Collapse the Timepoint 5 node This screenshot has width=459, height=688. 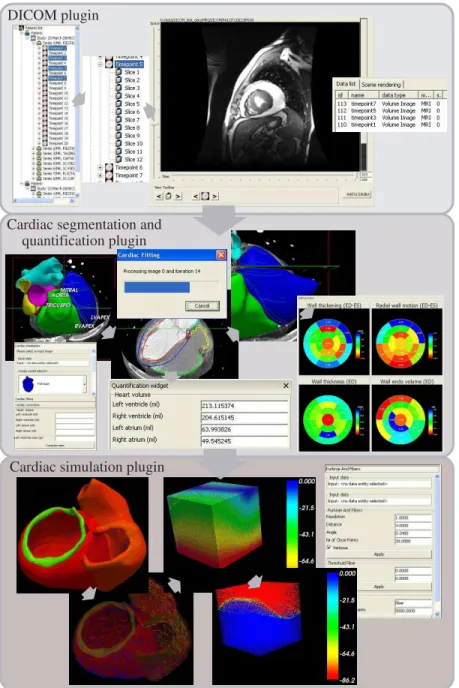pos(100,64)
